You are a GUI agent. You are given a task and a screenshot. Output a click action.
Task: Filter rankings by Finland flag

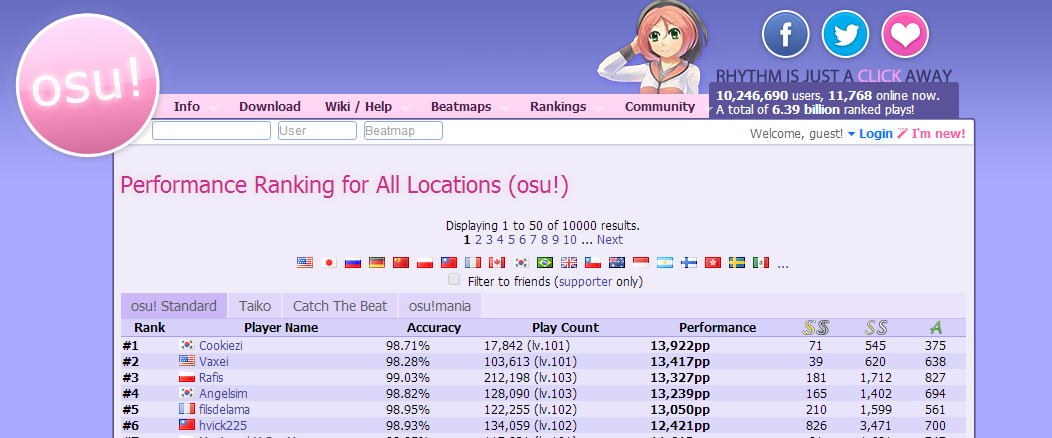689,263
